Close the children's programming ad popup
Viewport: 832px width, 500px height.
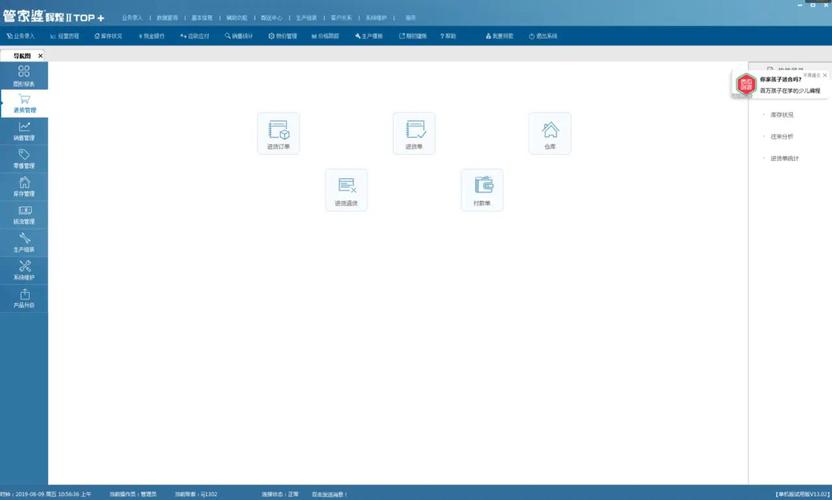(825, 75)
